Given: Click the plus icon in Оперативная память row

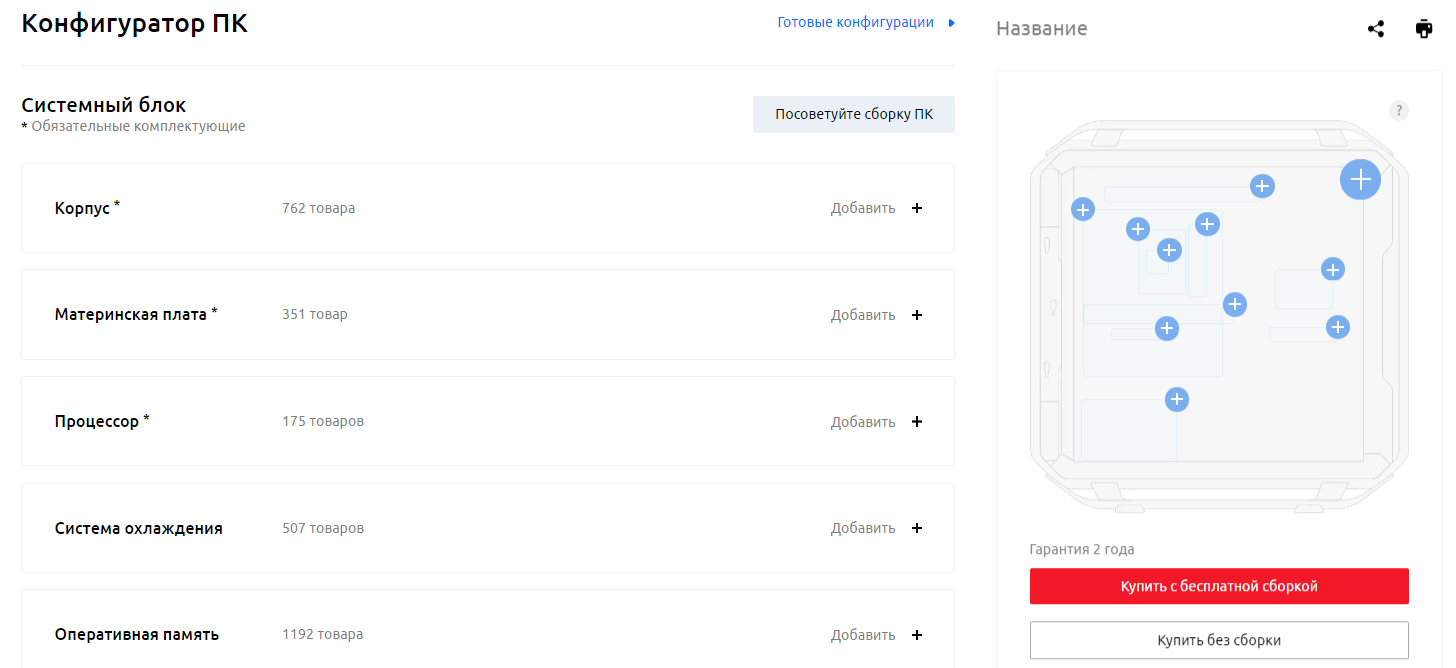Looking at the screenshot, I should [917, 635].
